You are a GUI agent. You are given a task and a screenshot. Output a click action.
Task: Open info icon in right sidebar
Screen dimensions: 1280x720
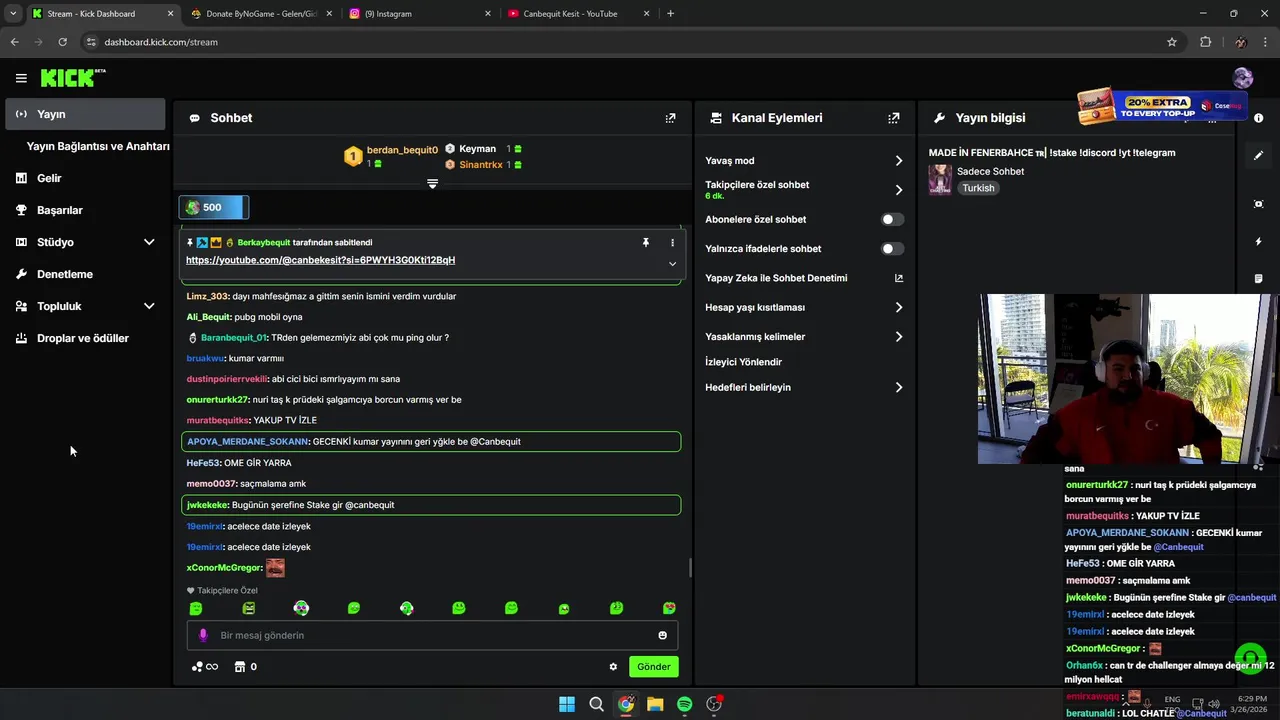pyautogui.click(x=1258, y=119)
